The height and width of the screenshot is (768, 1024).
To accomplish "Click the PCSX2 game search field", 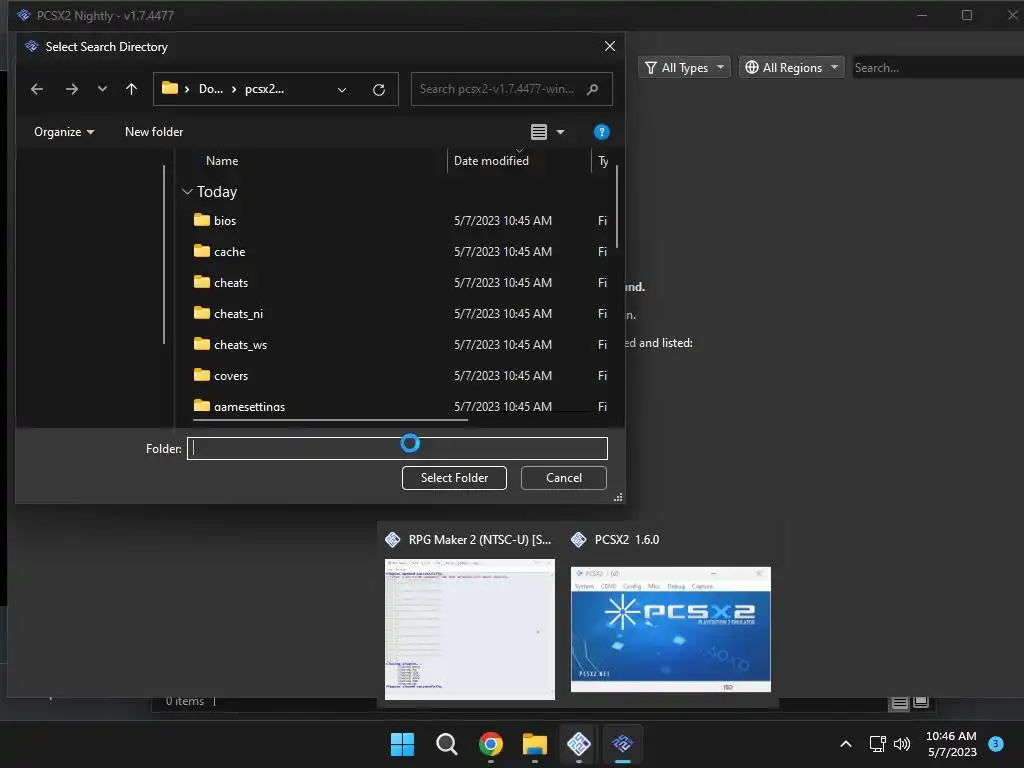I will pyautogui.click(x=937, y=67).
